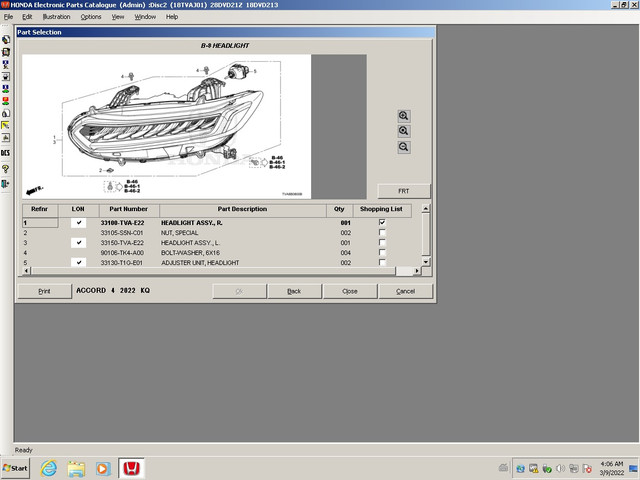Click the Qty column header

click(339, 209)
